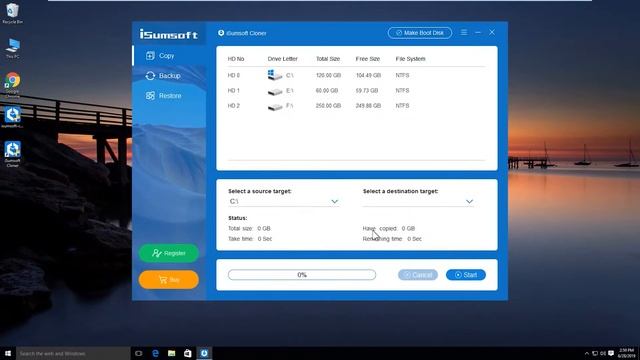Click the iSumsoft brand logo in sidebar
This screenshot has width=640, height=360.
tap(169, 34)
